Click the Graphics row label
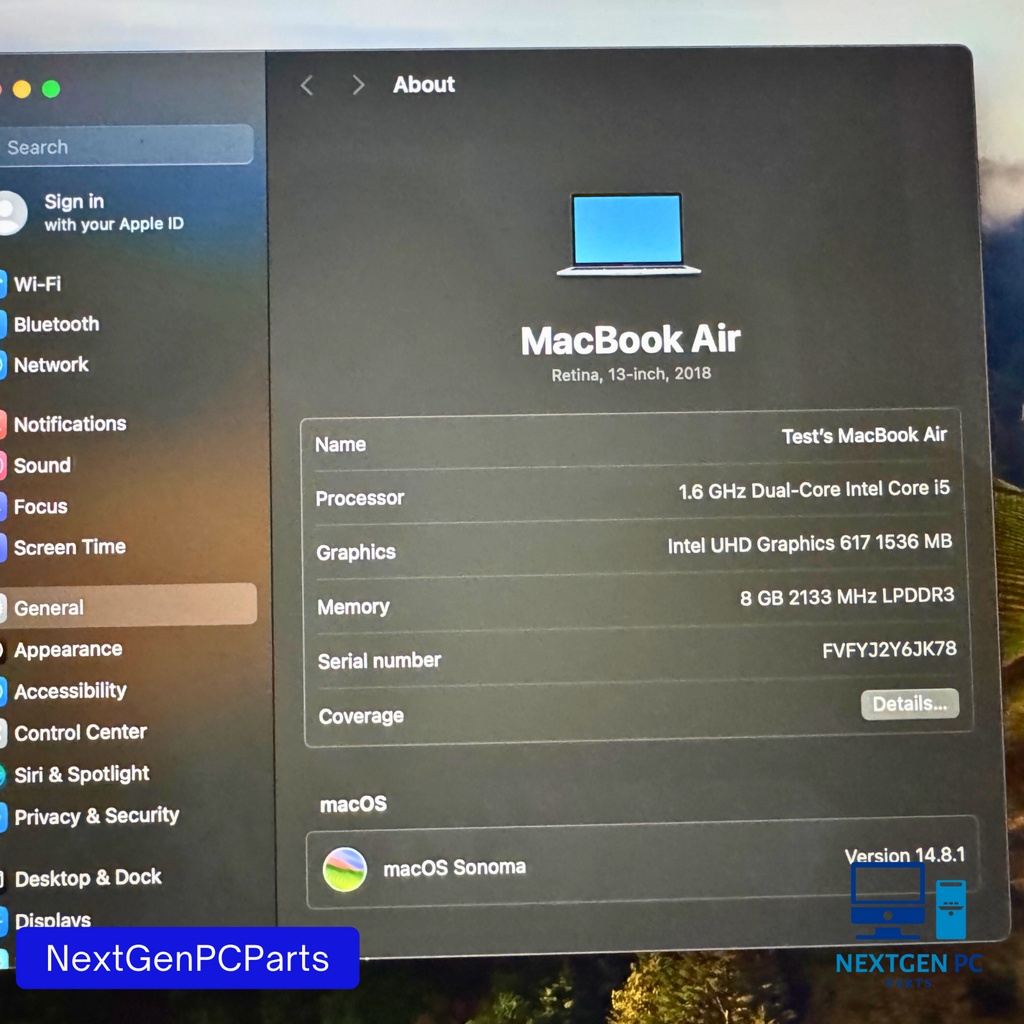 (x=356, y=552)
